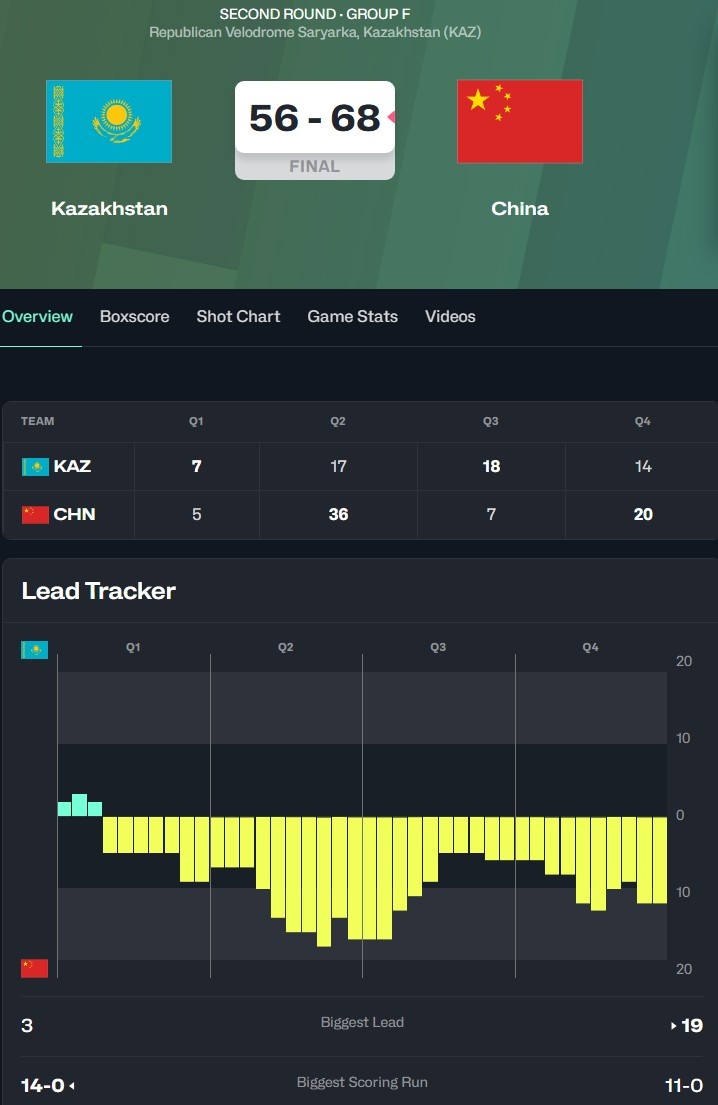Open the Shot Chart tab

tap(238, 317)
